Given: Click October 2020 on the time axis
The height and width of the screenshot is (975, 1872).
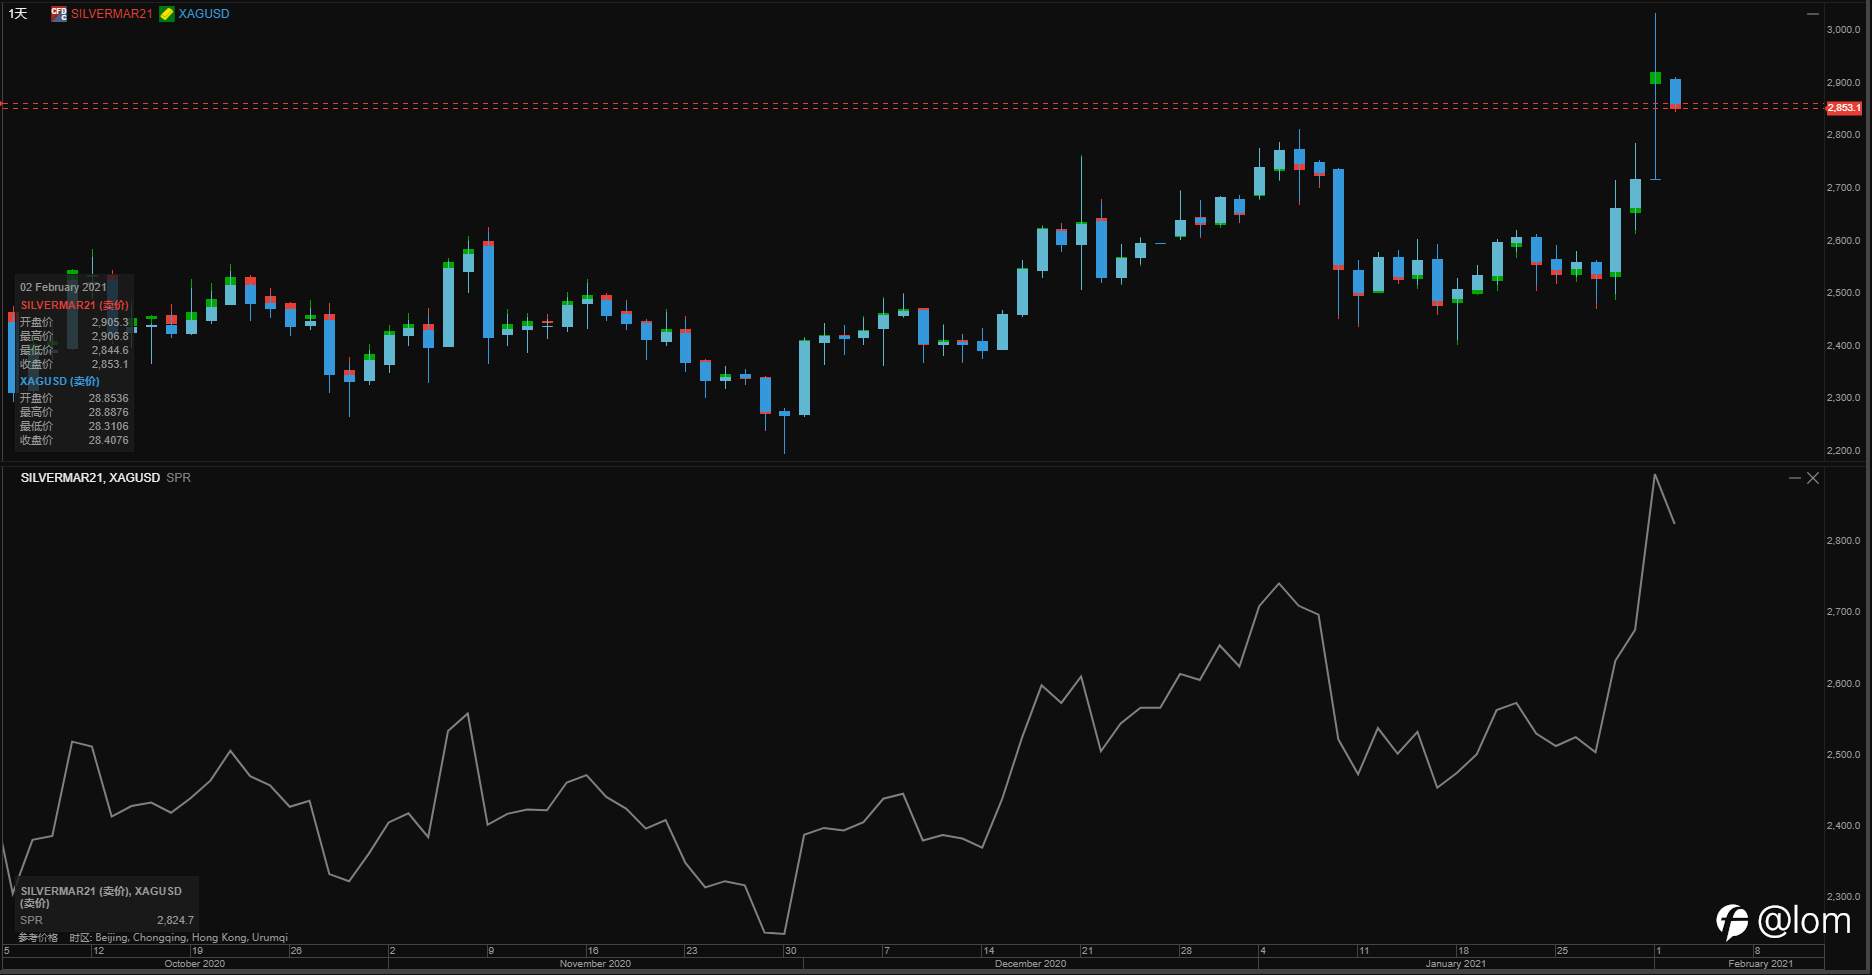Looking at the screenshot, I should [194, 964].
